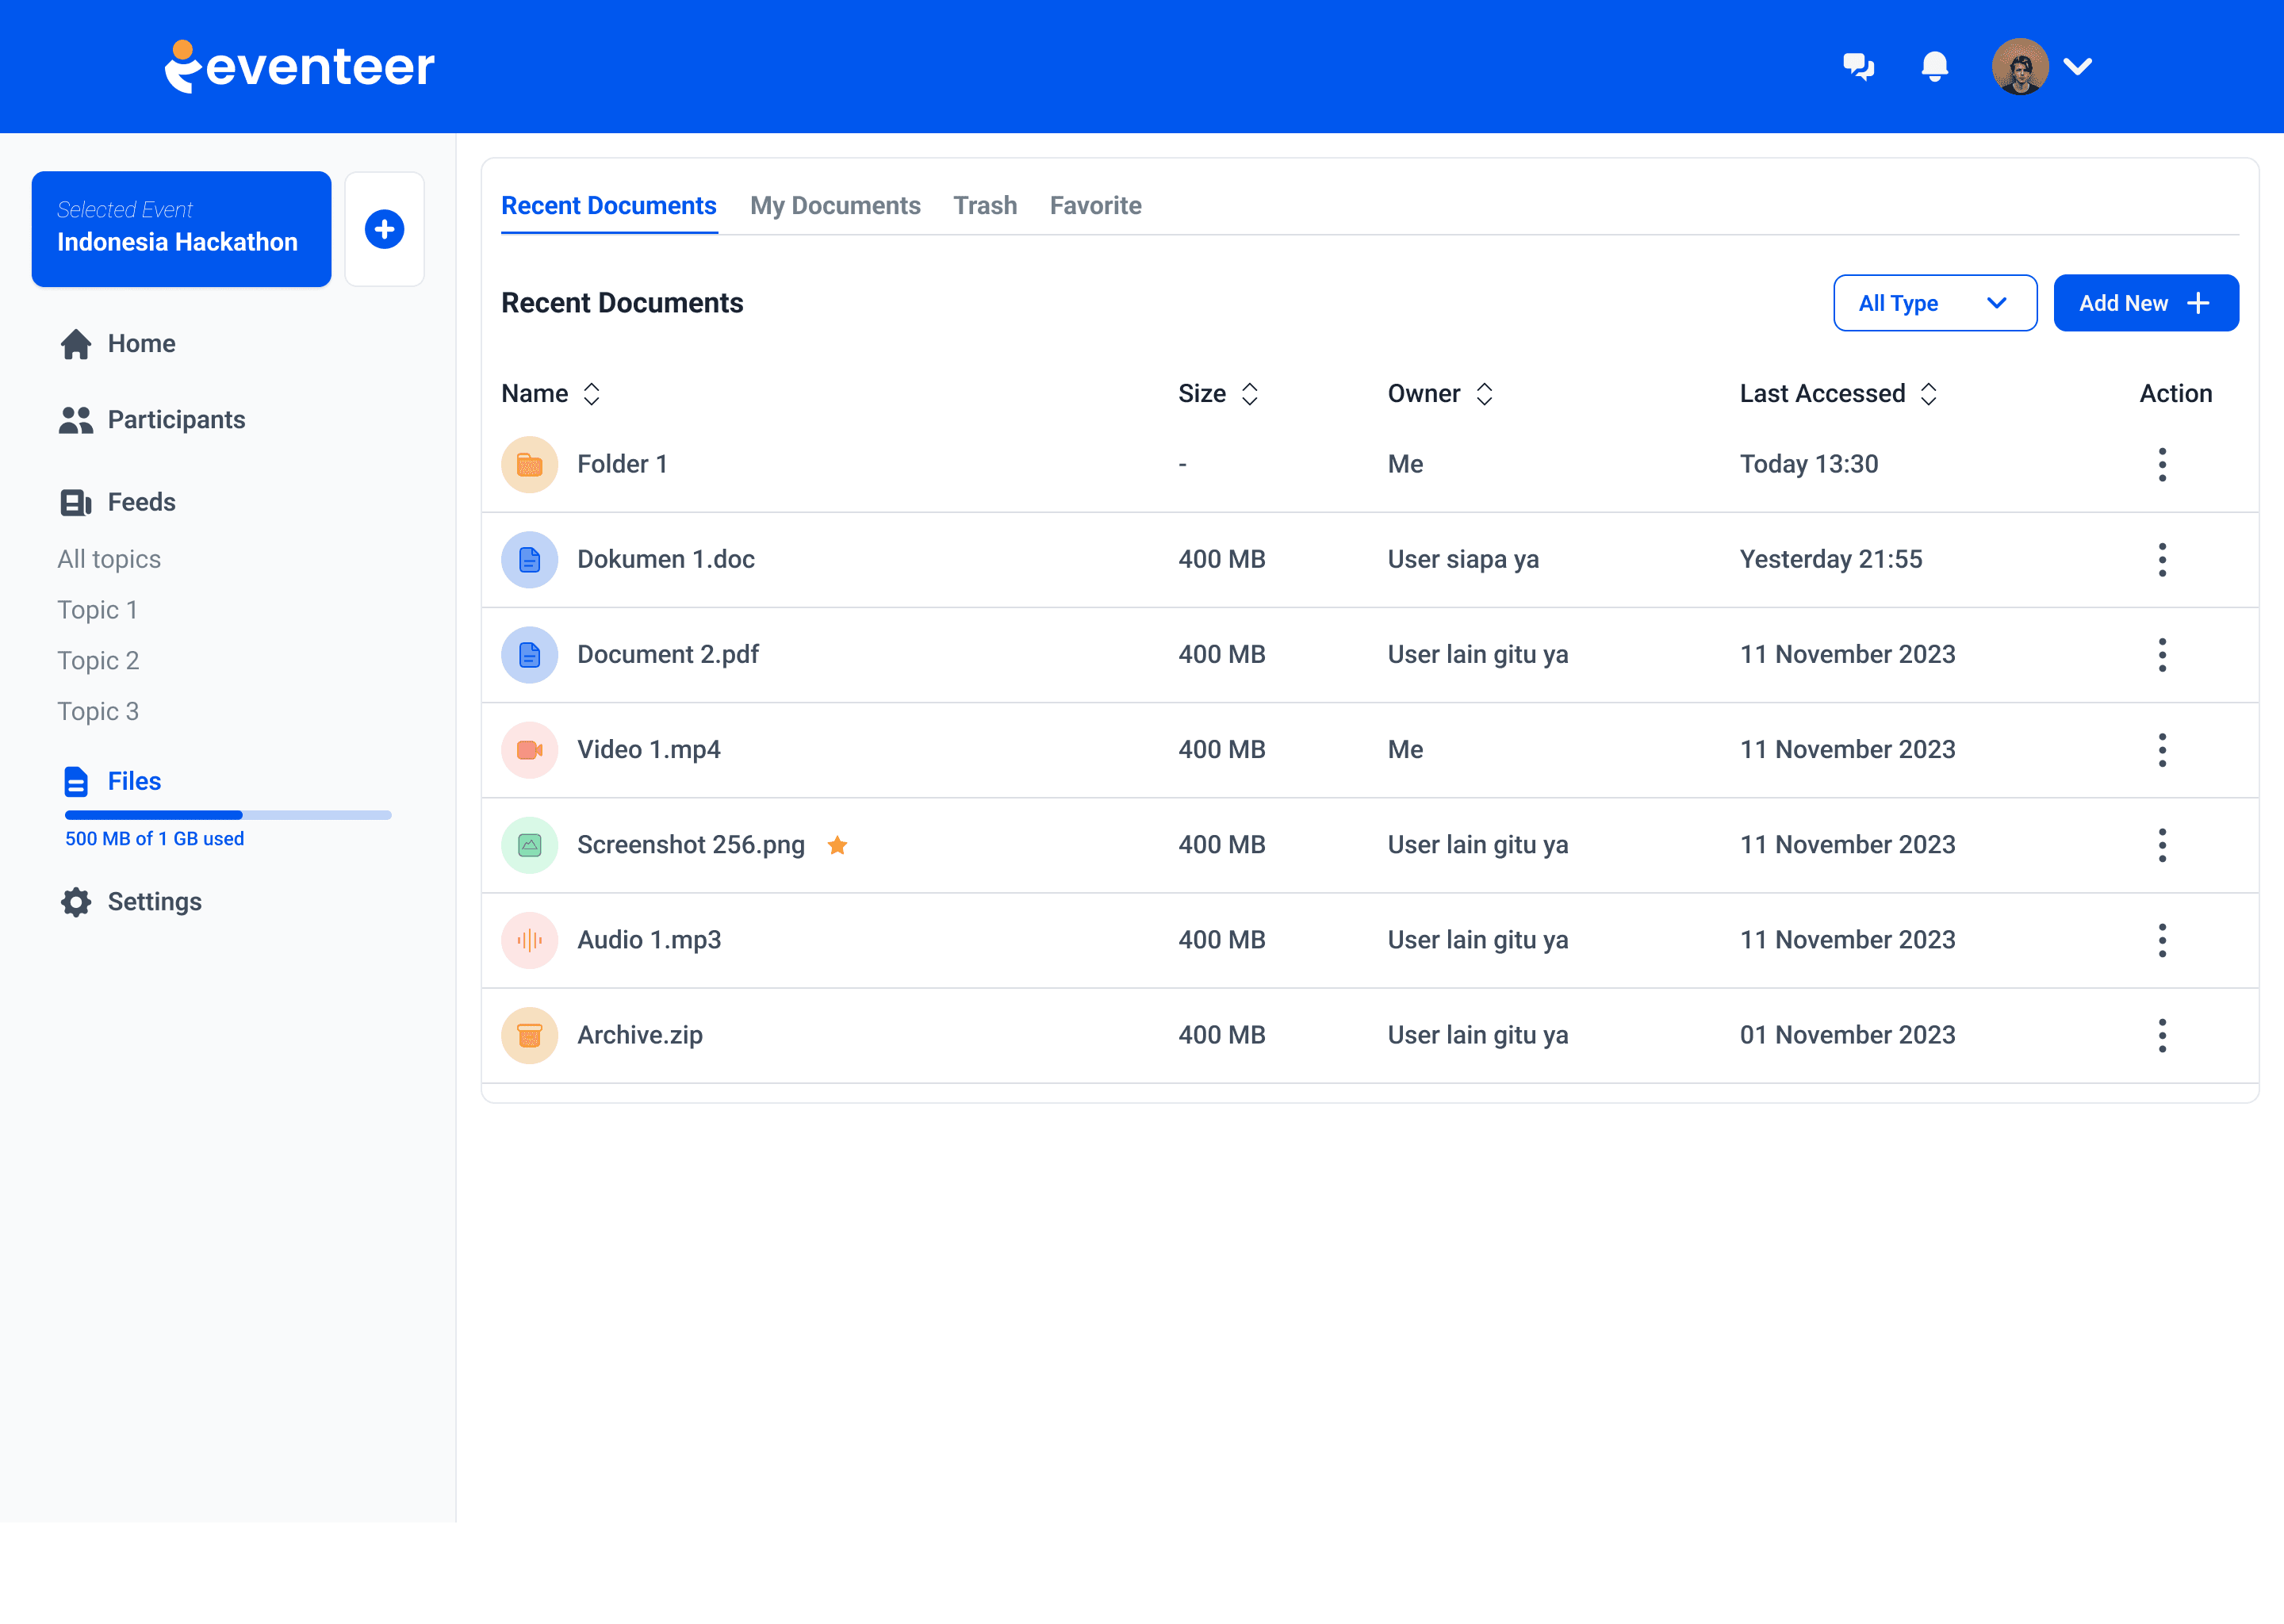The image size is (2284, 1624).
Task: Open Settings in the sidebar
Action: tap(154, 902)
